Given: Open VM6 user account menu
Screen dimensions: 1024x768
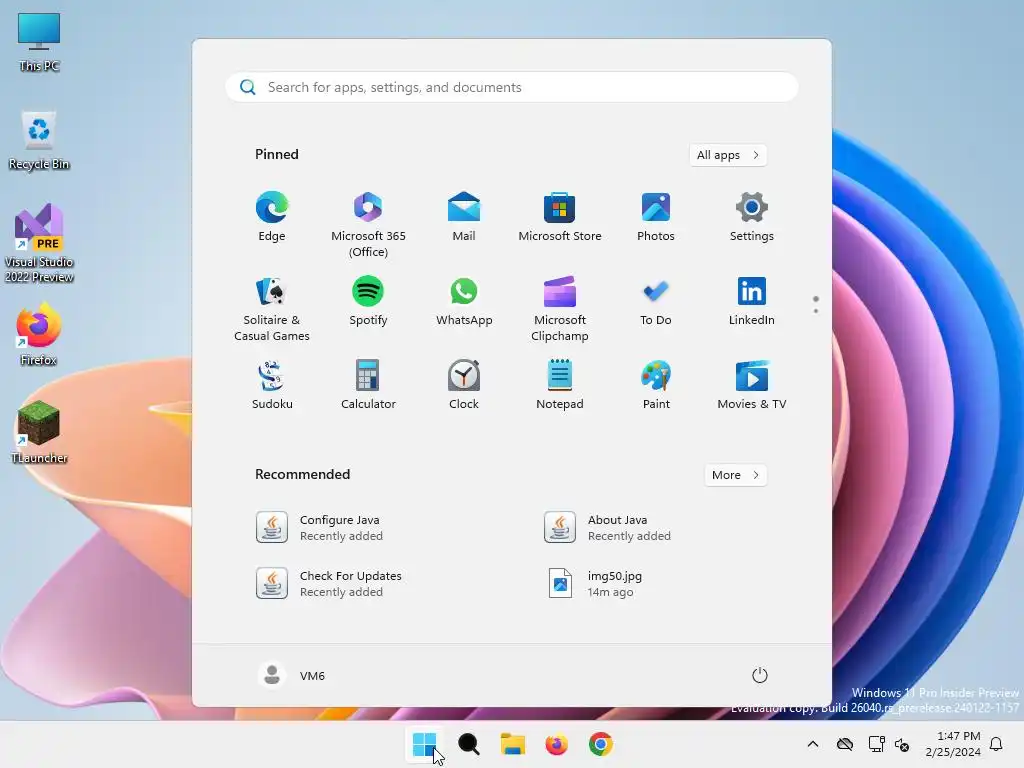Looking at the screenshot, I should click(x=292, y=675).
